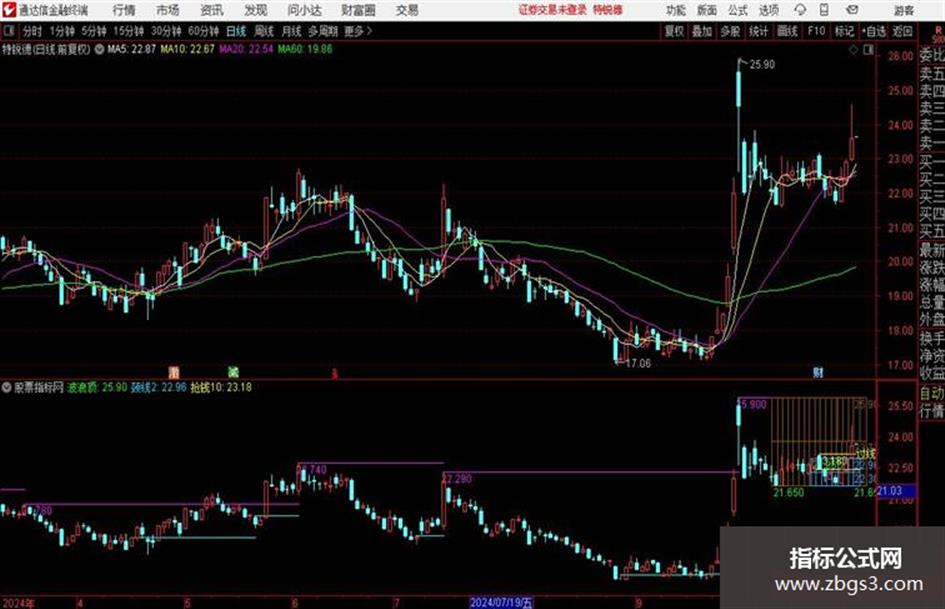Open the 版面 layout menu
The height and width of the screenshot is (609, 945).
706,10
